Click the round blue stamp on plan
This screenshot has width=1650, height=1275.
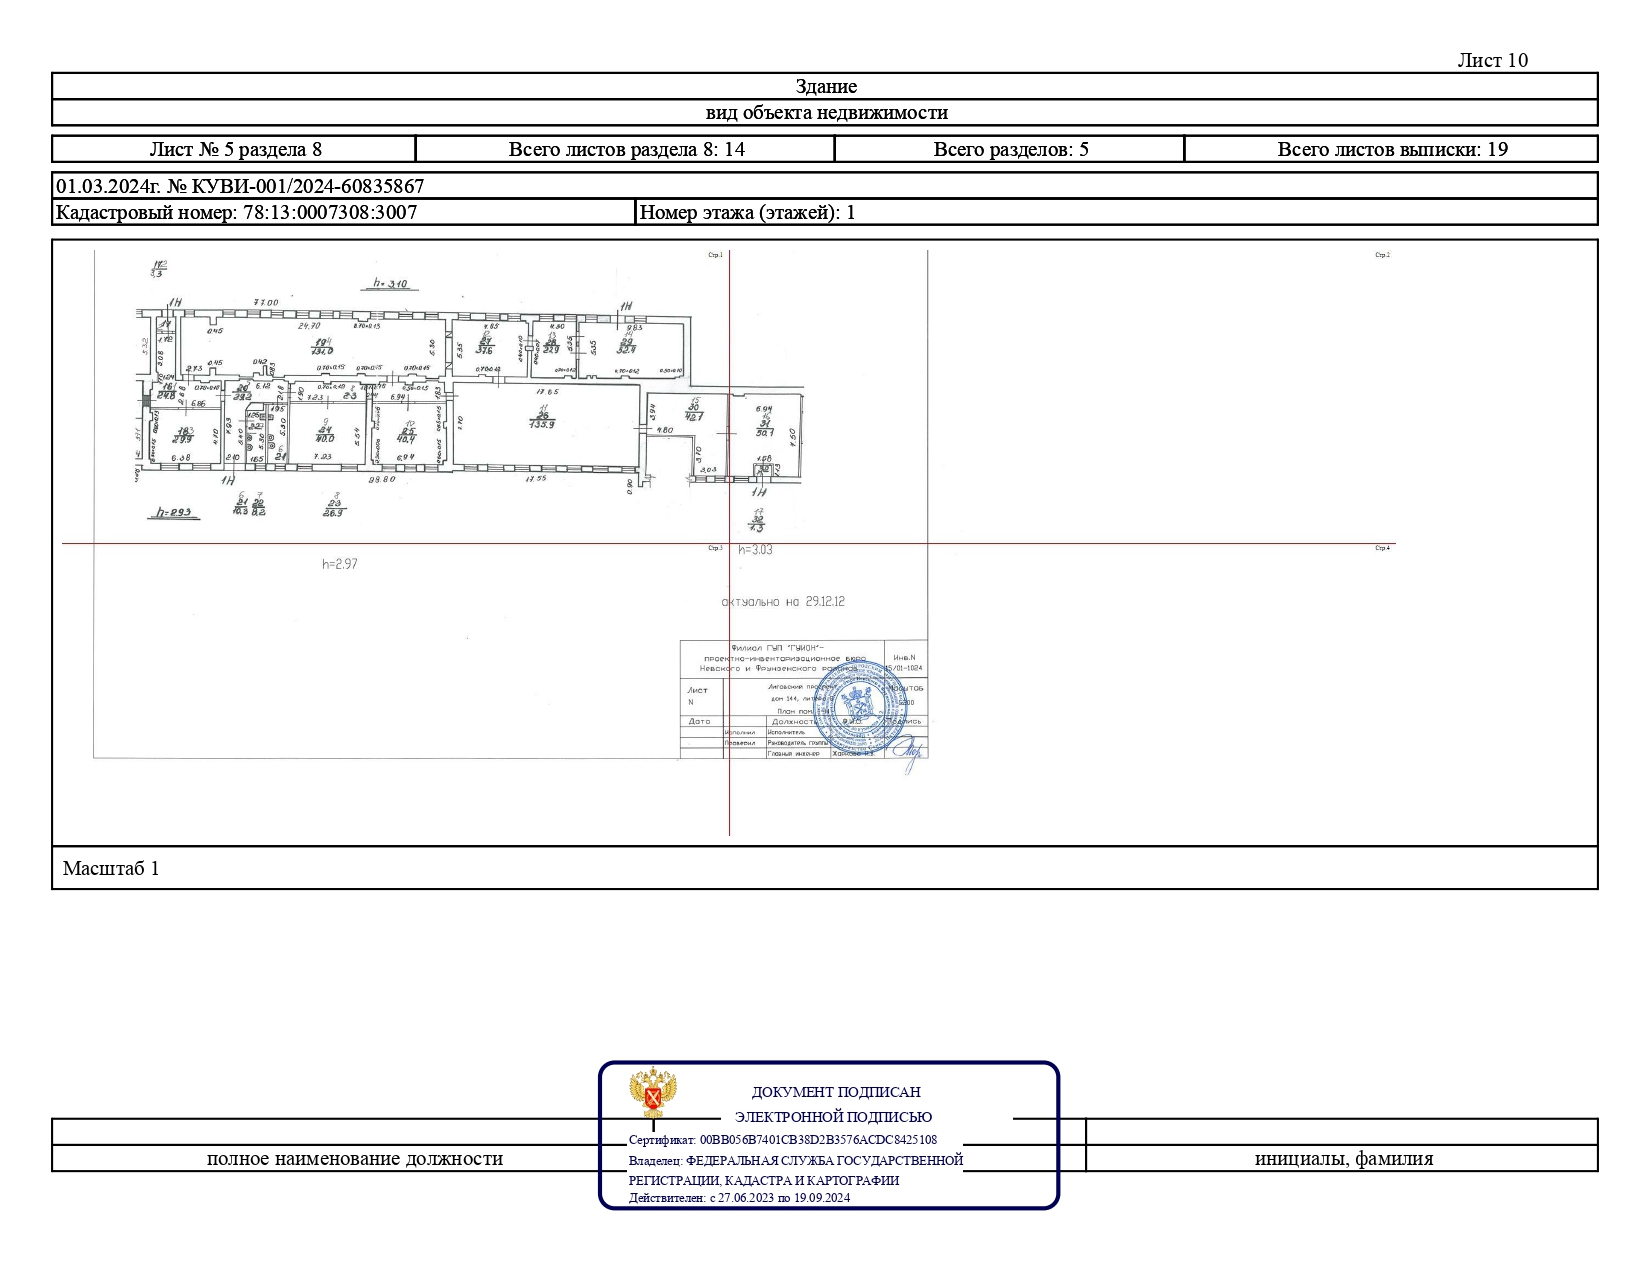click(860, 707)
